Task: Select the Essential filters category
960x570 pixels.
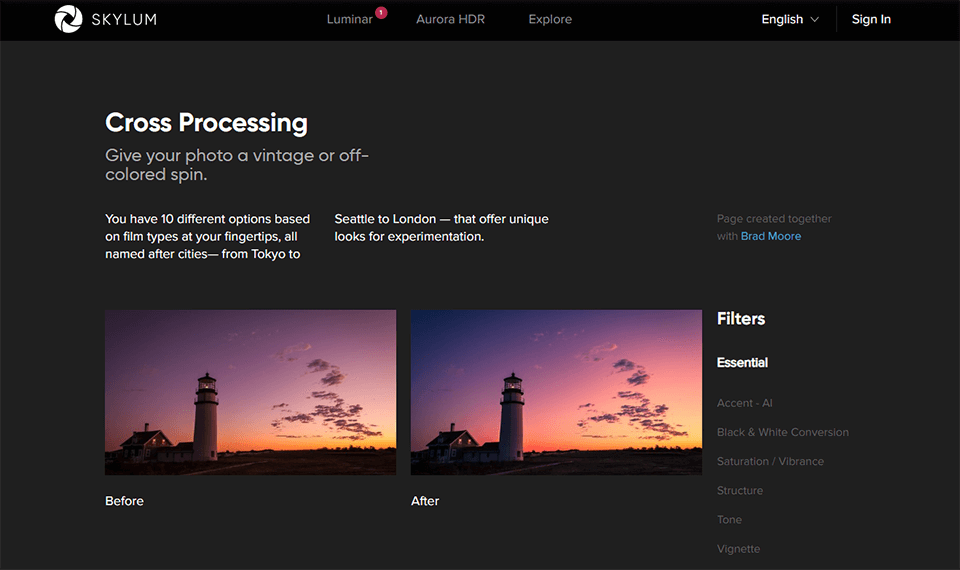Action: [x=742, y=362]
